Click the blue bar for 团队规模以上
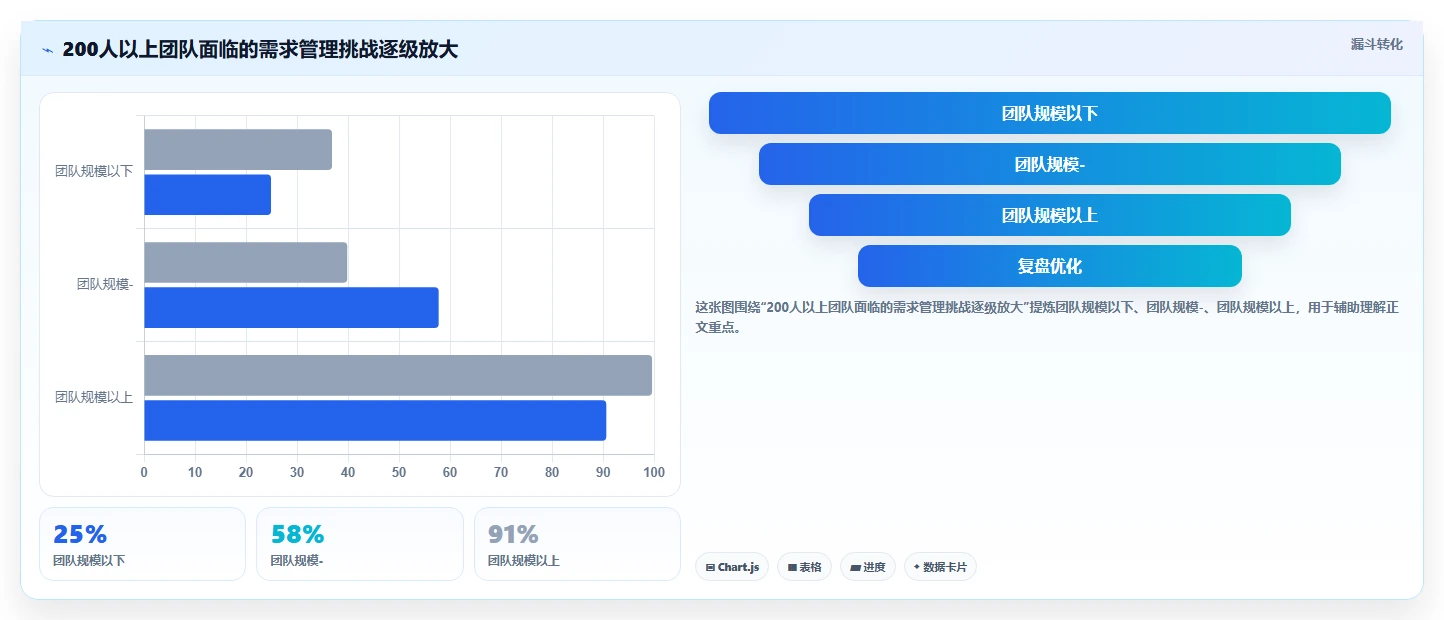Screen dimensions: 1444x620 click(x=375, y=420)
